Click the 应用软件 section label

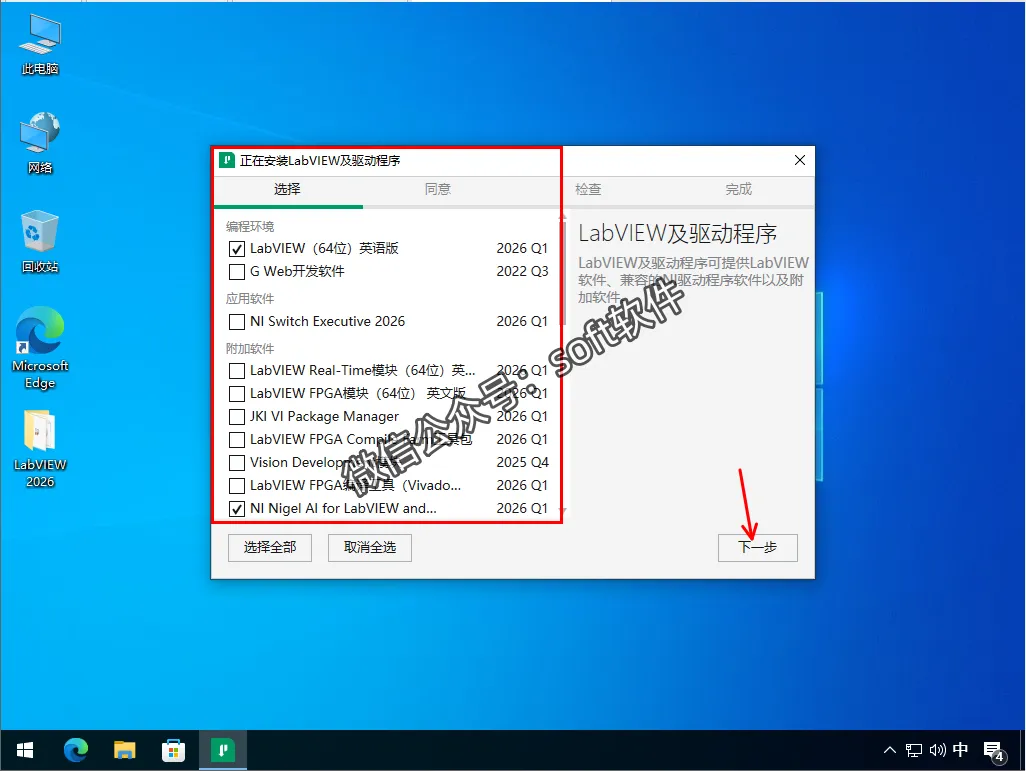click(x=250, y=299)
